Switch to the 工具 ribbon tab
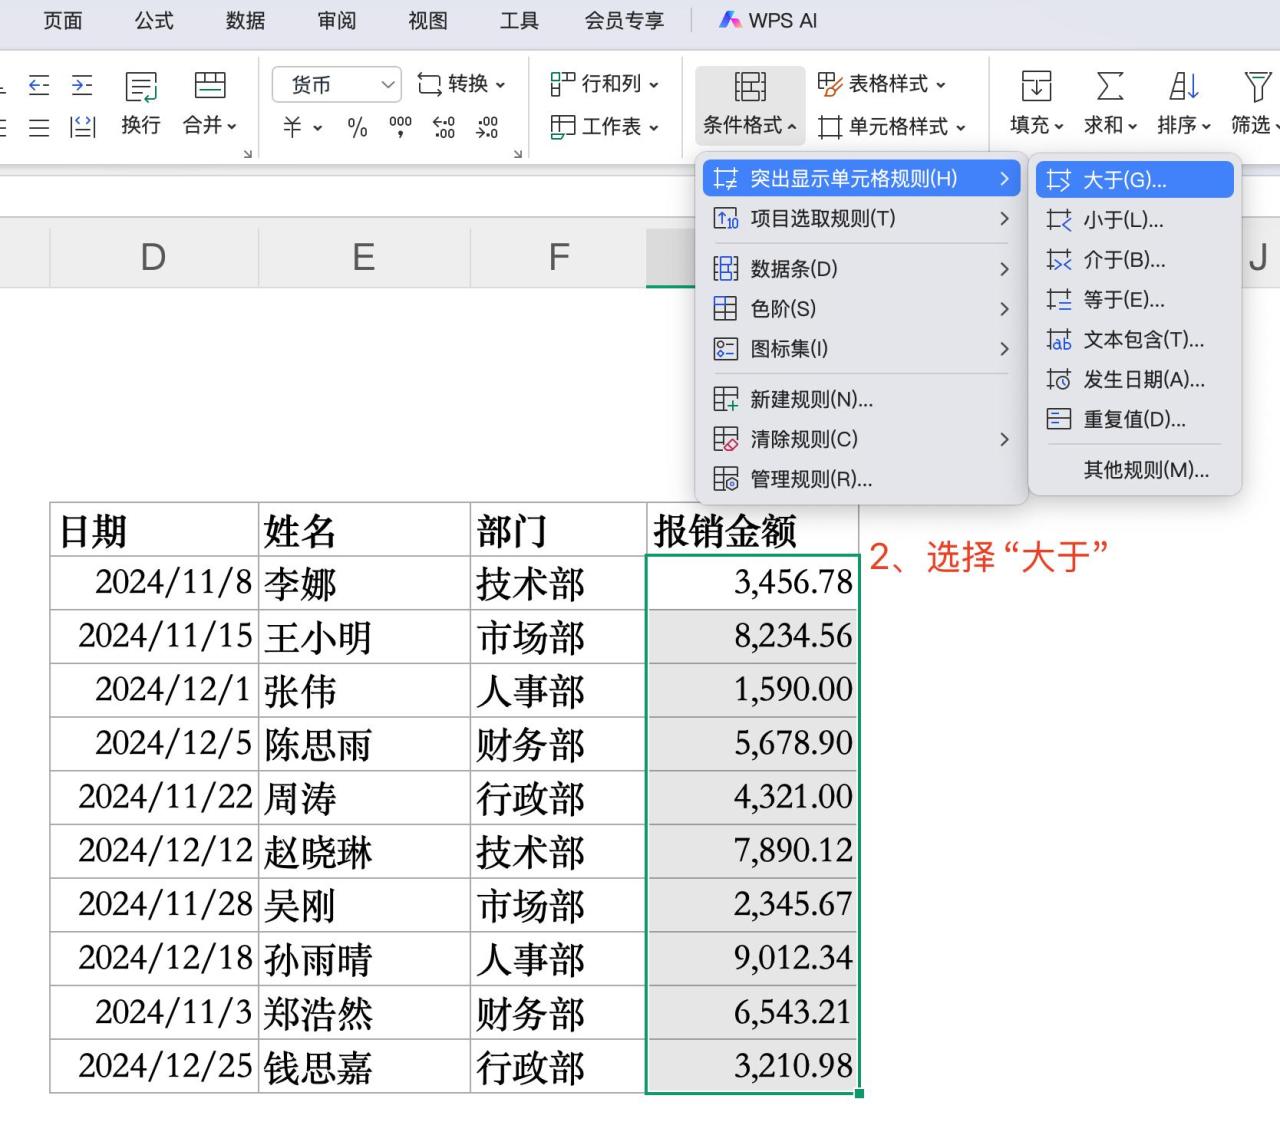The width and height of the screenshot is (1280, 1135). point(519,20)
